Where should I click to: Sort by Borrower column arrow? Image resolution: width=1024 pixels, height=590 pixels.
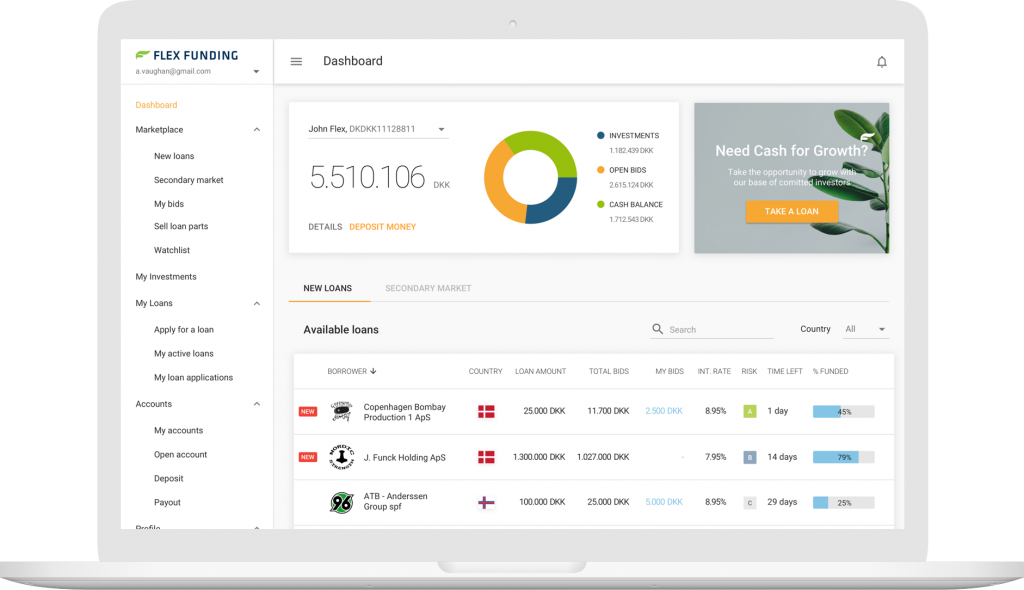point(373,372)
